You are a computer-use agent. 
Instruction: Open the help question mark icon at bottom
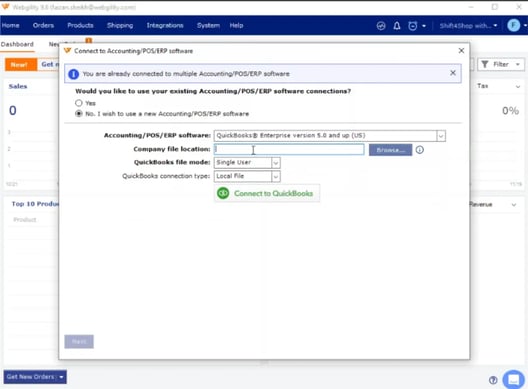493,380
